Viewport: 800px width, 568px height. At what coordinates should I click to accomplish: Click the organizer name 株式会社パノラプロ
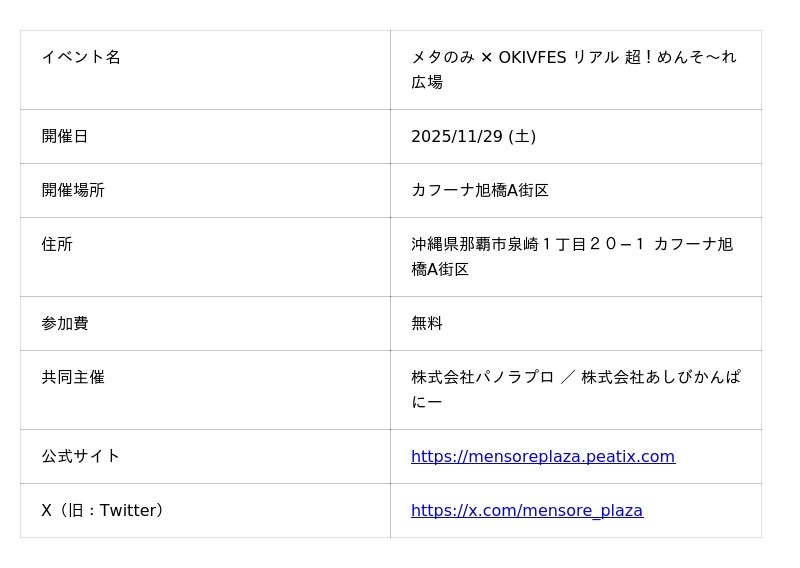(x=482, y=377)
